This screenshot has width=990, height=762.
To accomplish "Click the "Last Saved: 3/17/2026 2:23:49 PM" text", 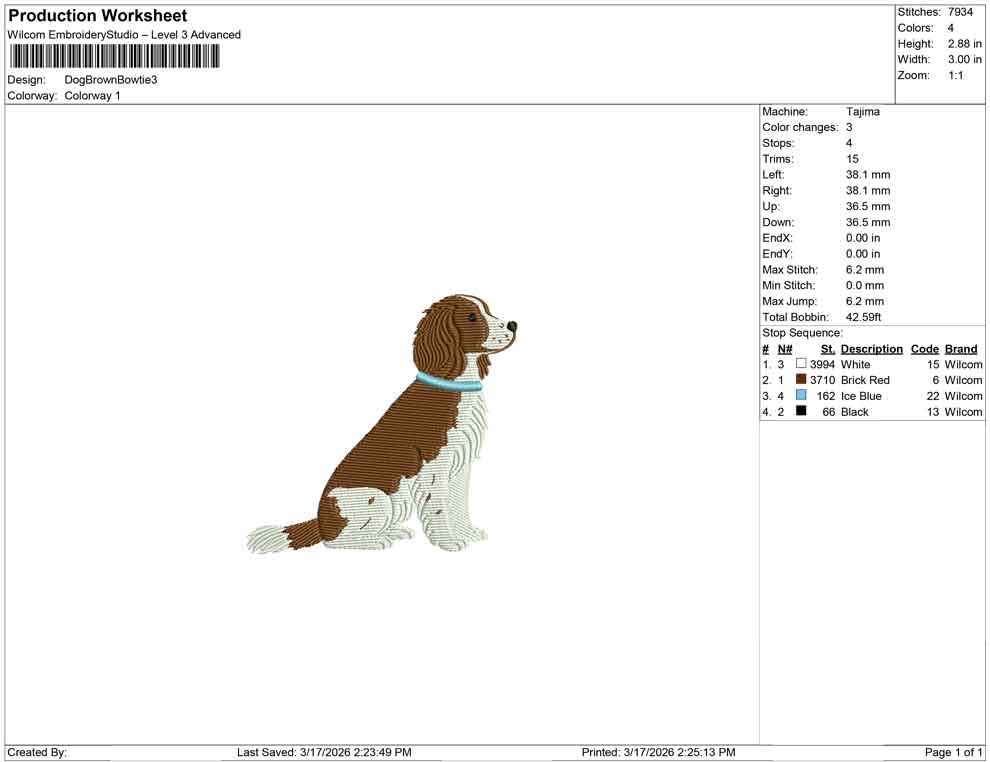I will tap(324, 752).
